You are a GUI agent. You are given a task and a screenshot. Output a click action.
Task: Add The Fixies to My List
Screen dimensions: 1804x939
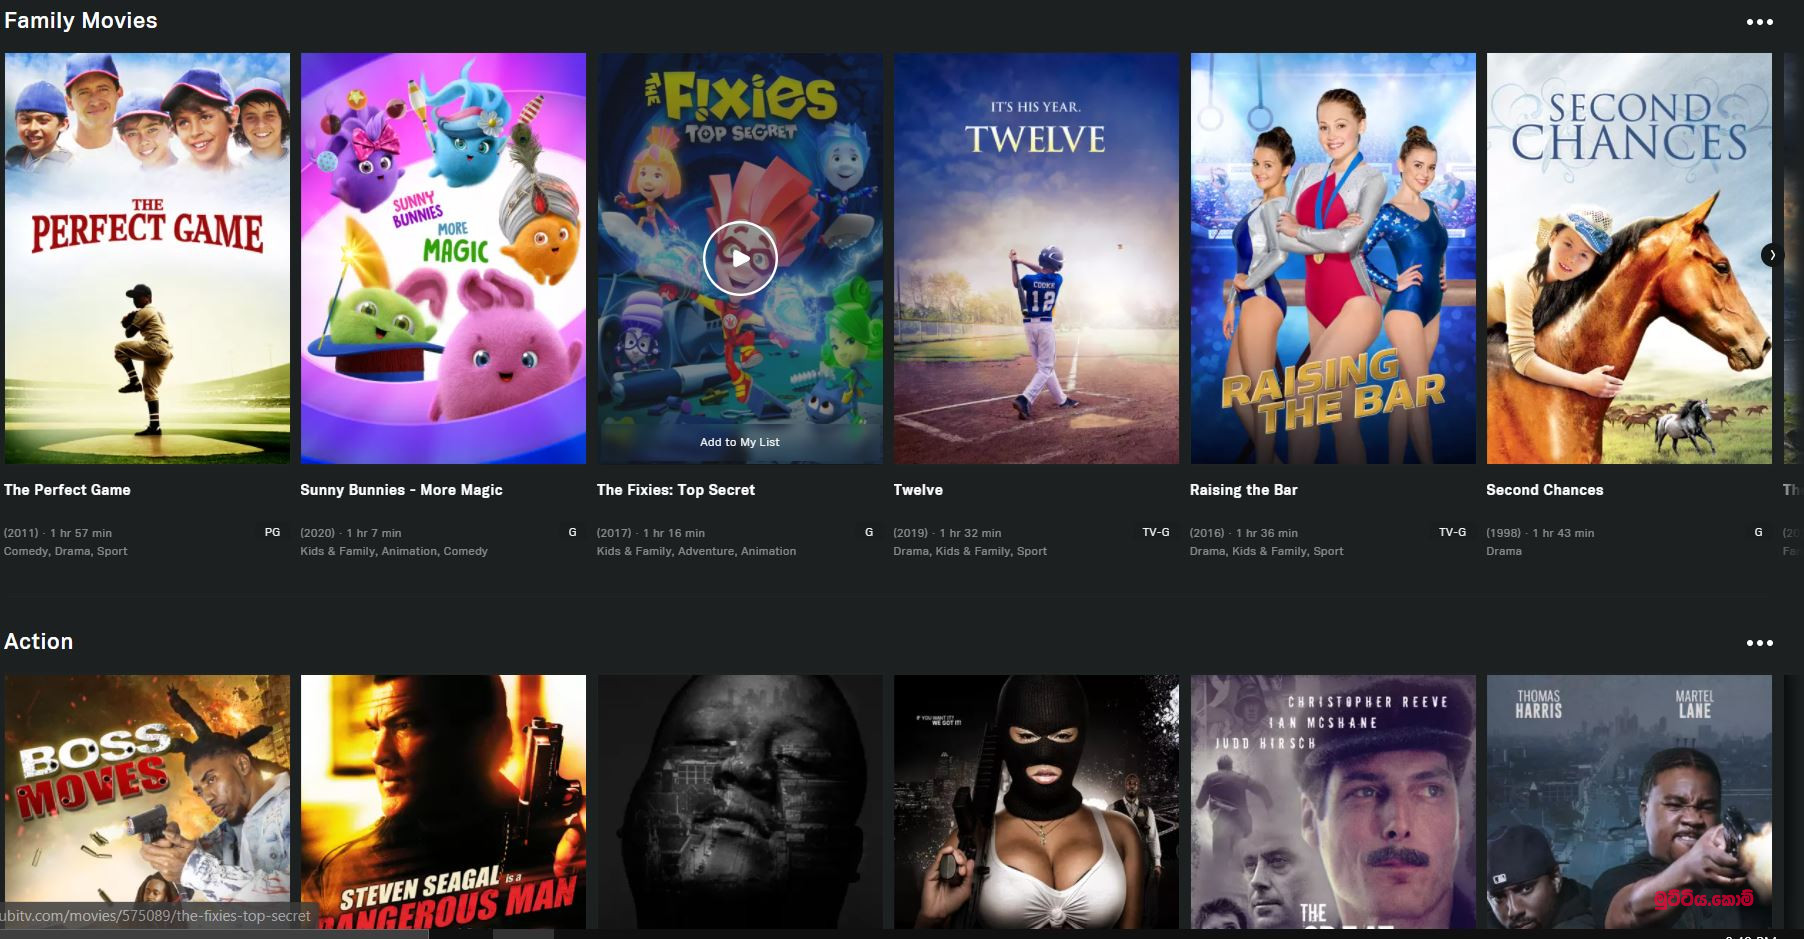[740, 442]
